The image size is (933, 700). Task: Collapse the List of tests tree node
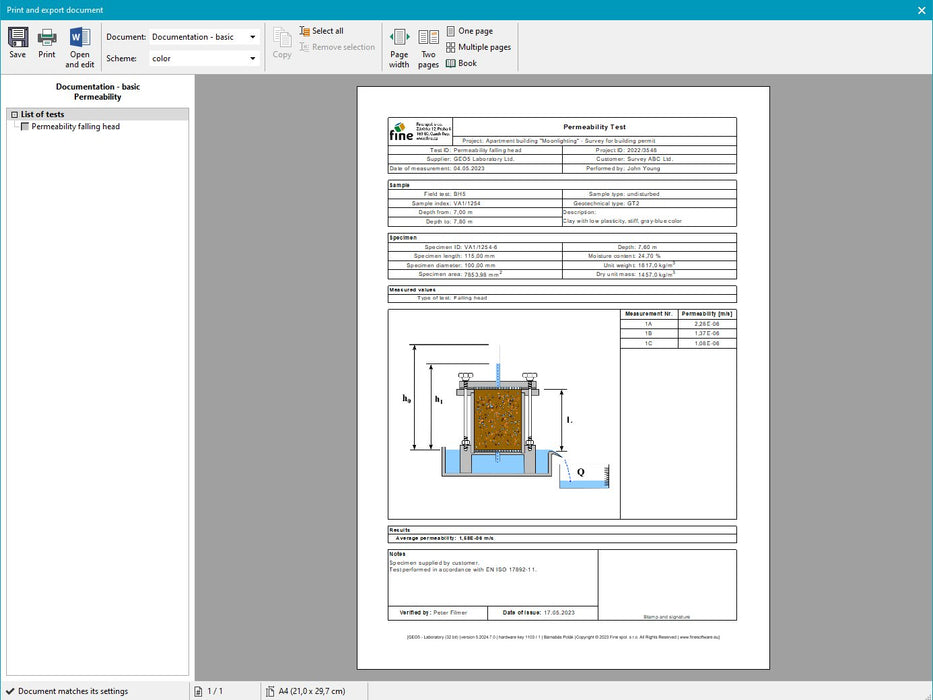[14, 115]
